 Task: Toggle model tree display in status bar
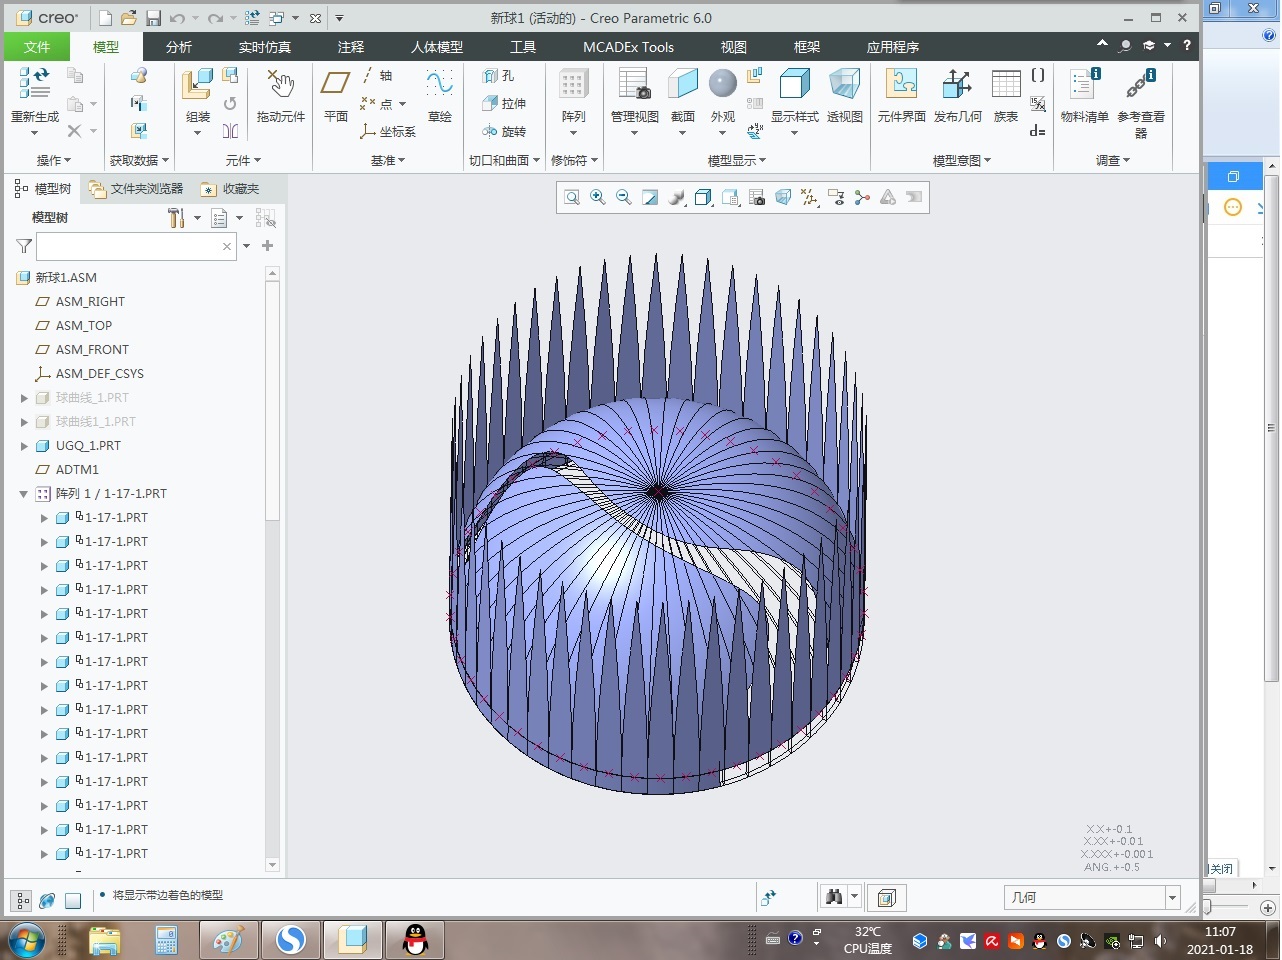pyautogui.click(x=22, y=900)
